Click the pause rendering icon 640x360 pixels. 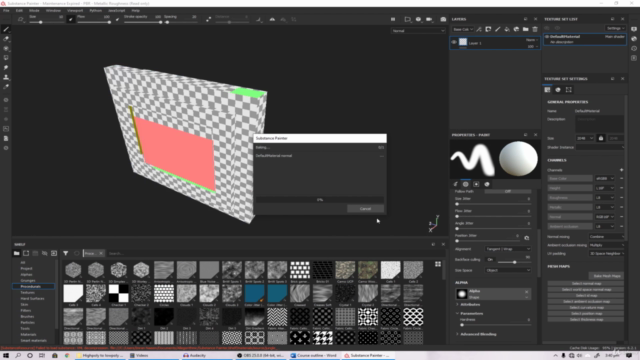(x=393, y=19)
